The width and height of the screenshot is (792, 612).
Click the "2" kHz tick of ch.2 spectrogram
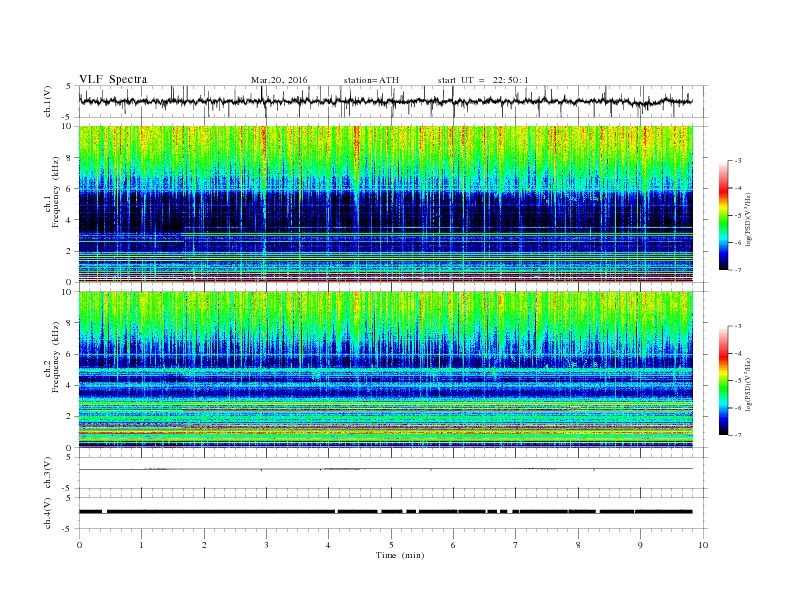70,417
